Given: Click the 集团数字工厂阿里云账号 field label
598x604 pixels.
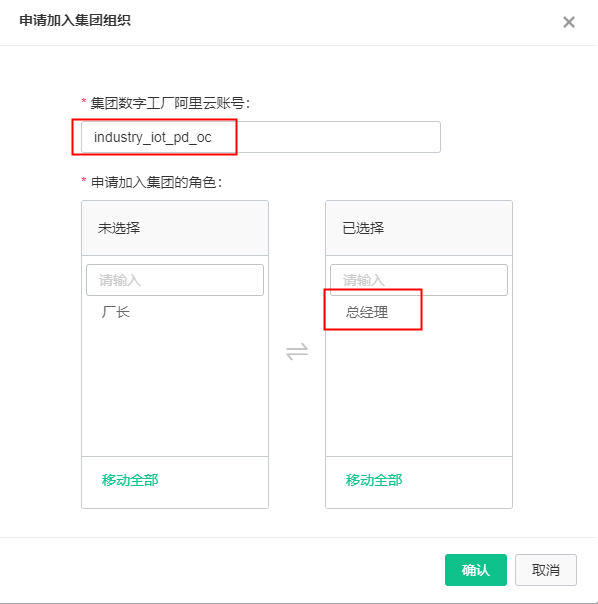Looking at the screenshot, I should pos(170,104).
